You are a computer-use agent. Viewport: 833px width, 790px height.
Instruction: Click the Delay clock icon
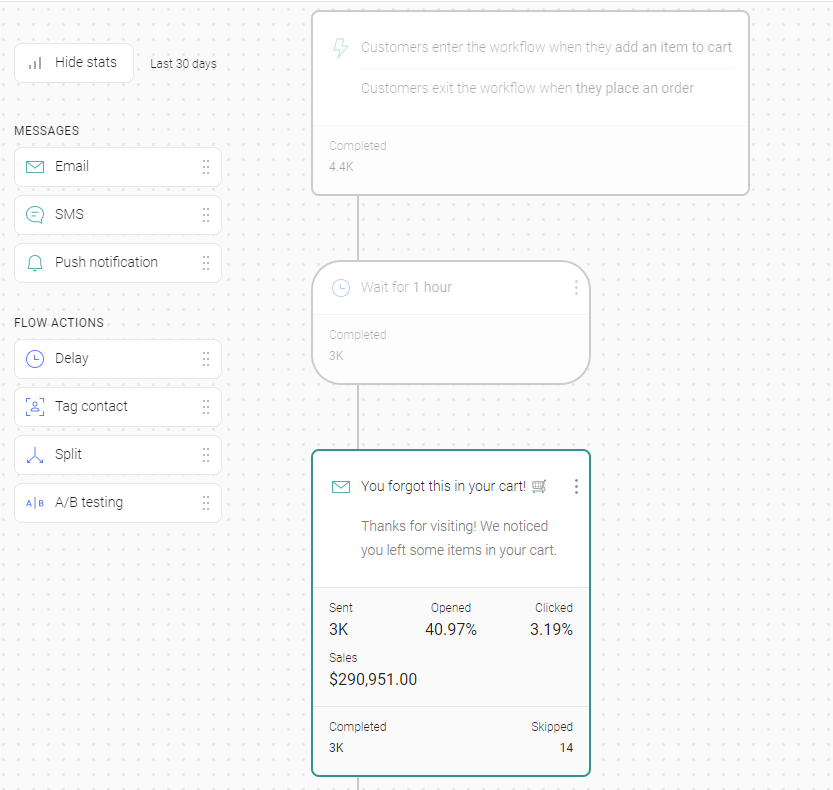[35, 359]
